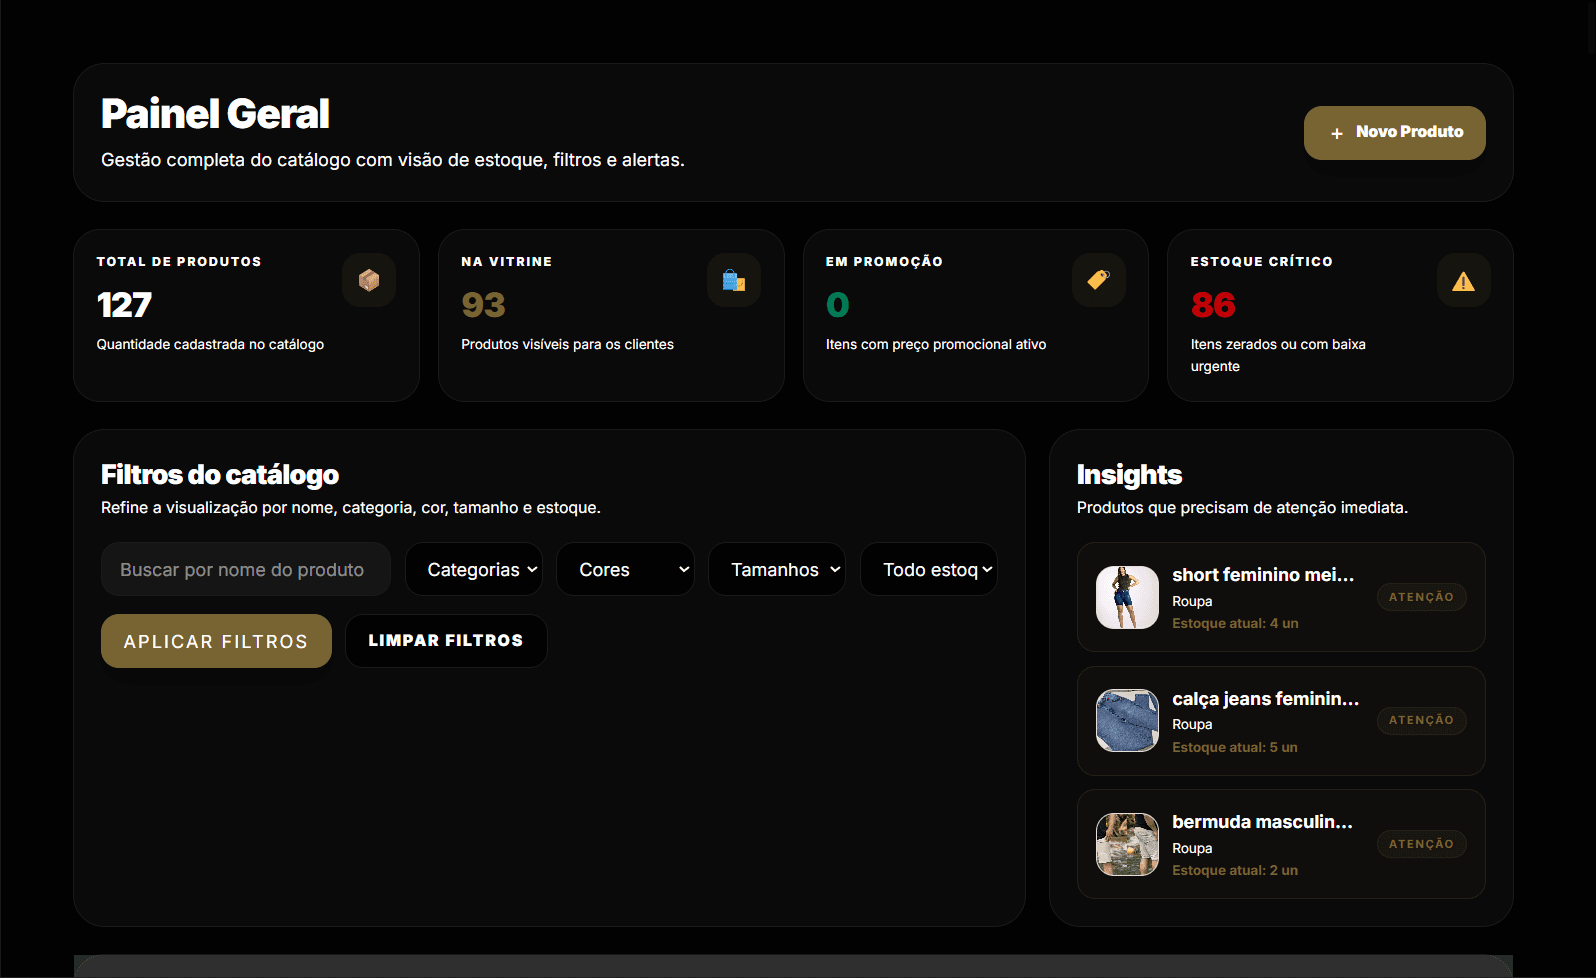
Task: Click Atenção badge on calça jeans item
Action: point(1421,720)
